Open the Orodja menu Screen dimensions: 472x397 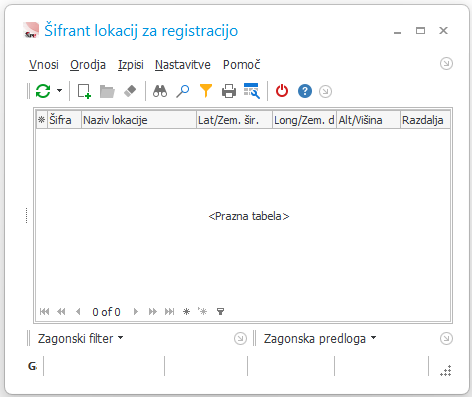[88, 65]
